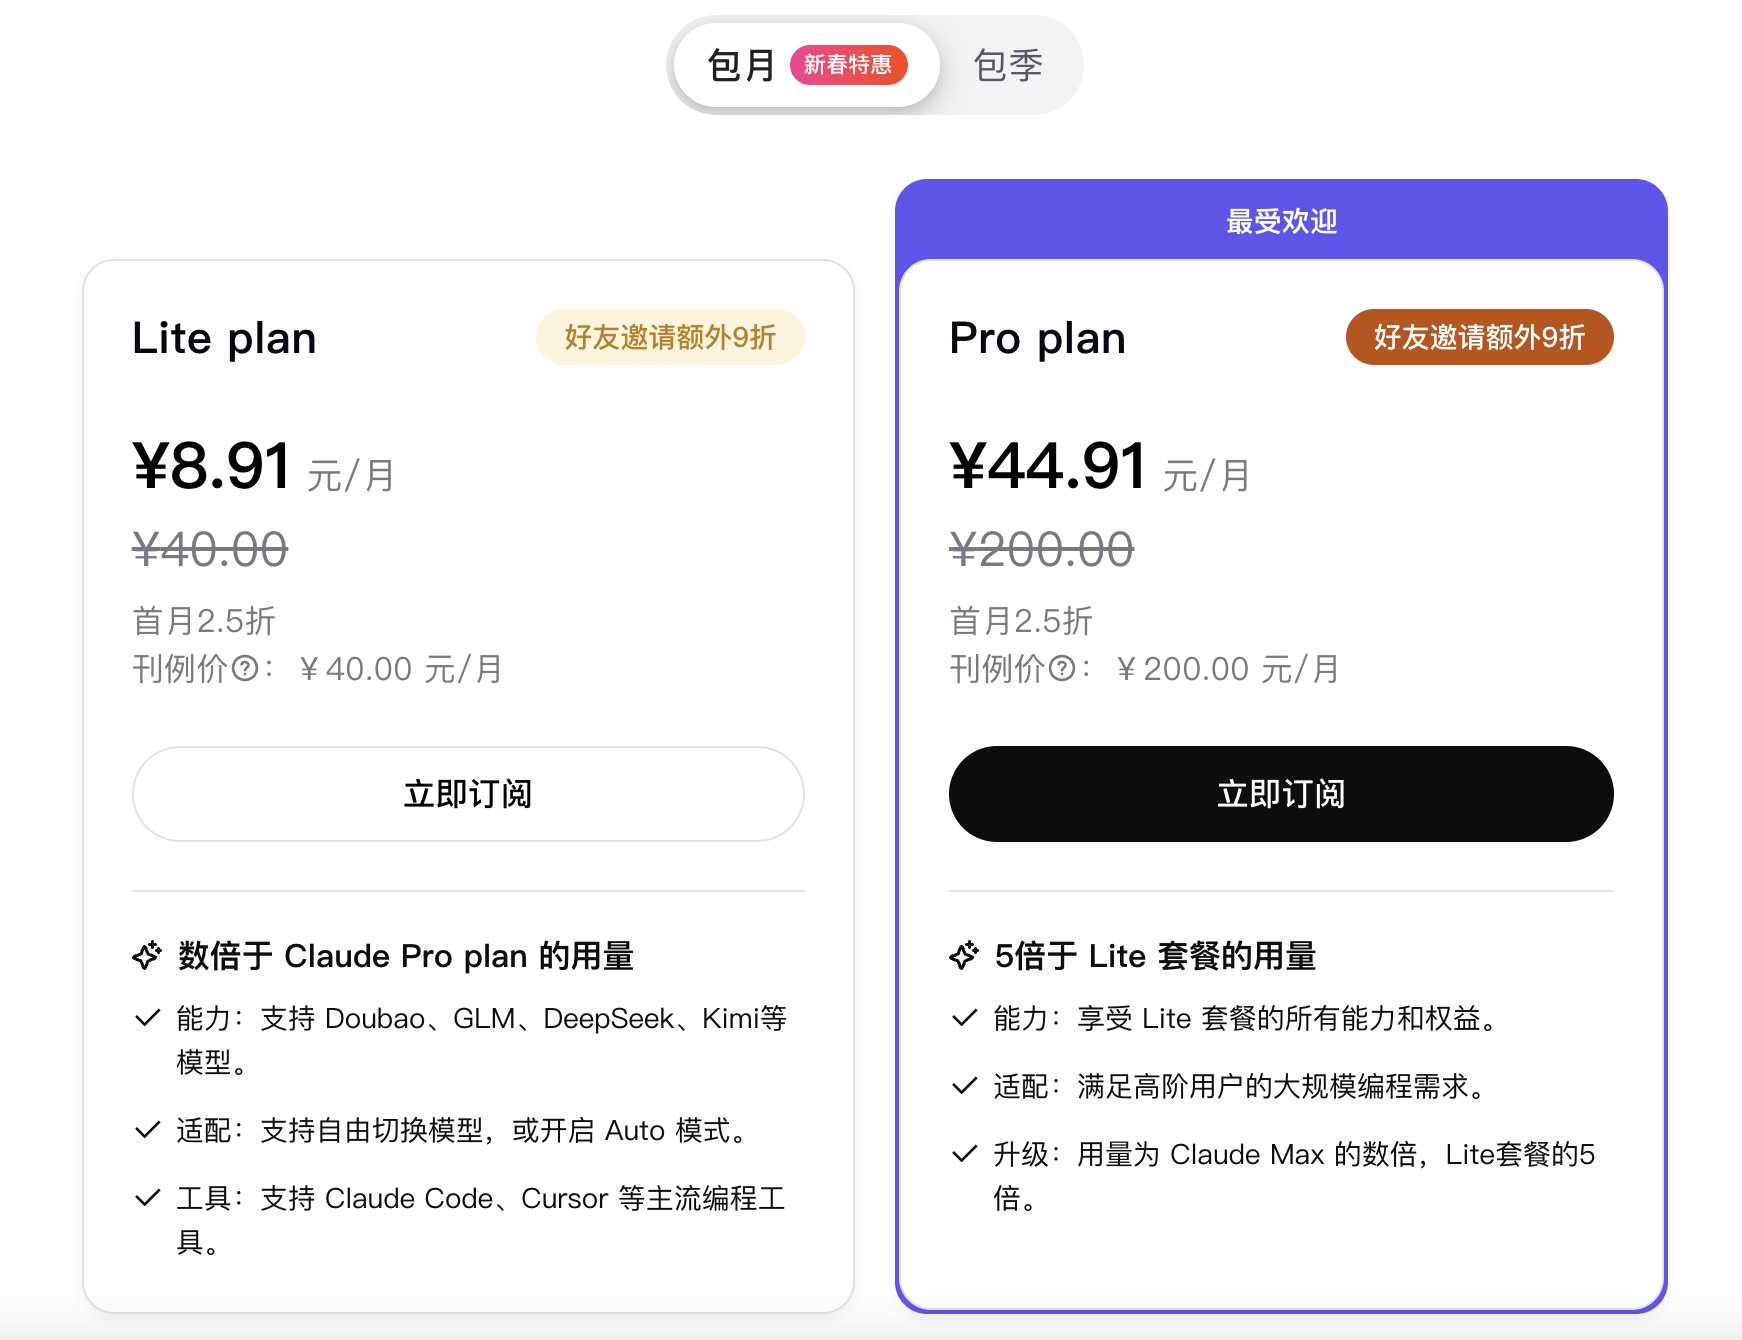1742x1340 pixels.
Task: Click the Lite plan title
Action: [x=224, y=337]
